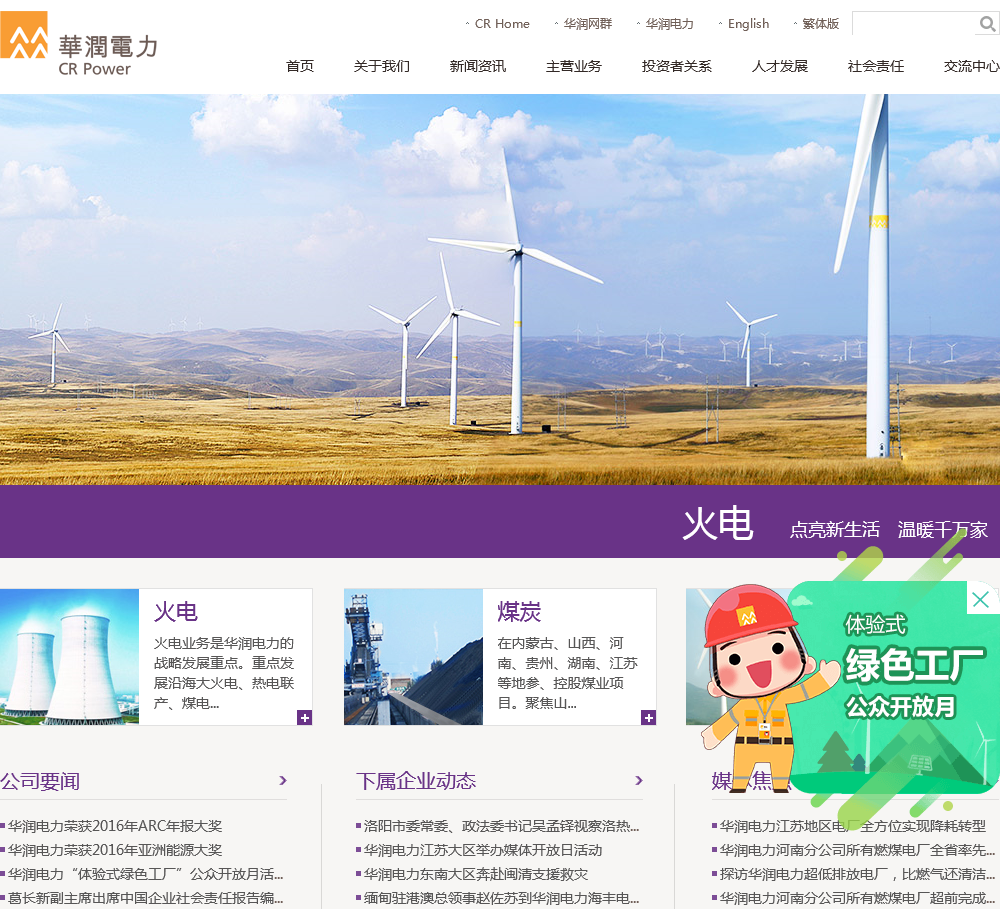Open 江苏地区电厂全方位实现降耗转型 news
This screenshot has height=909, width=1000.
coord(853,826)
